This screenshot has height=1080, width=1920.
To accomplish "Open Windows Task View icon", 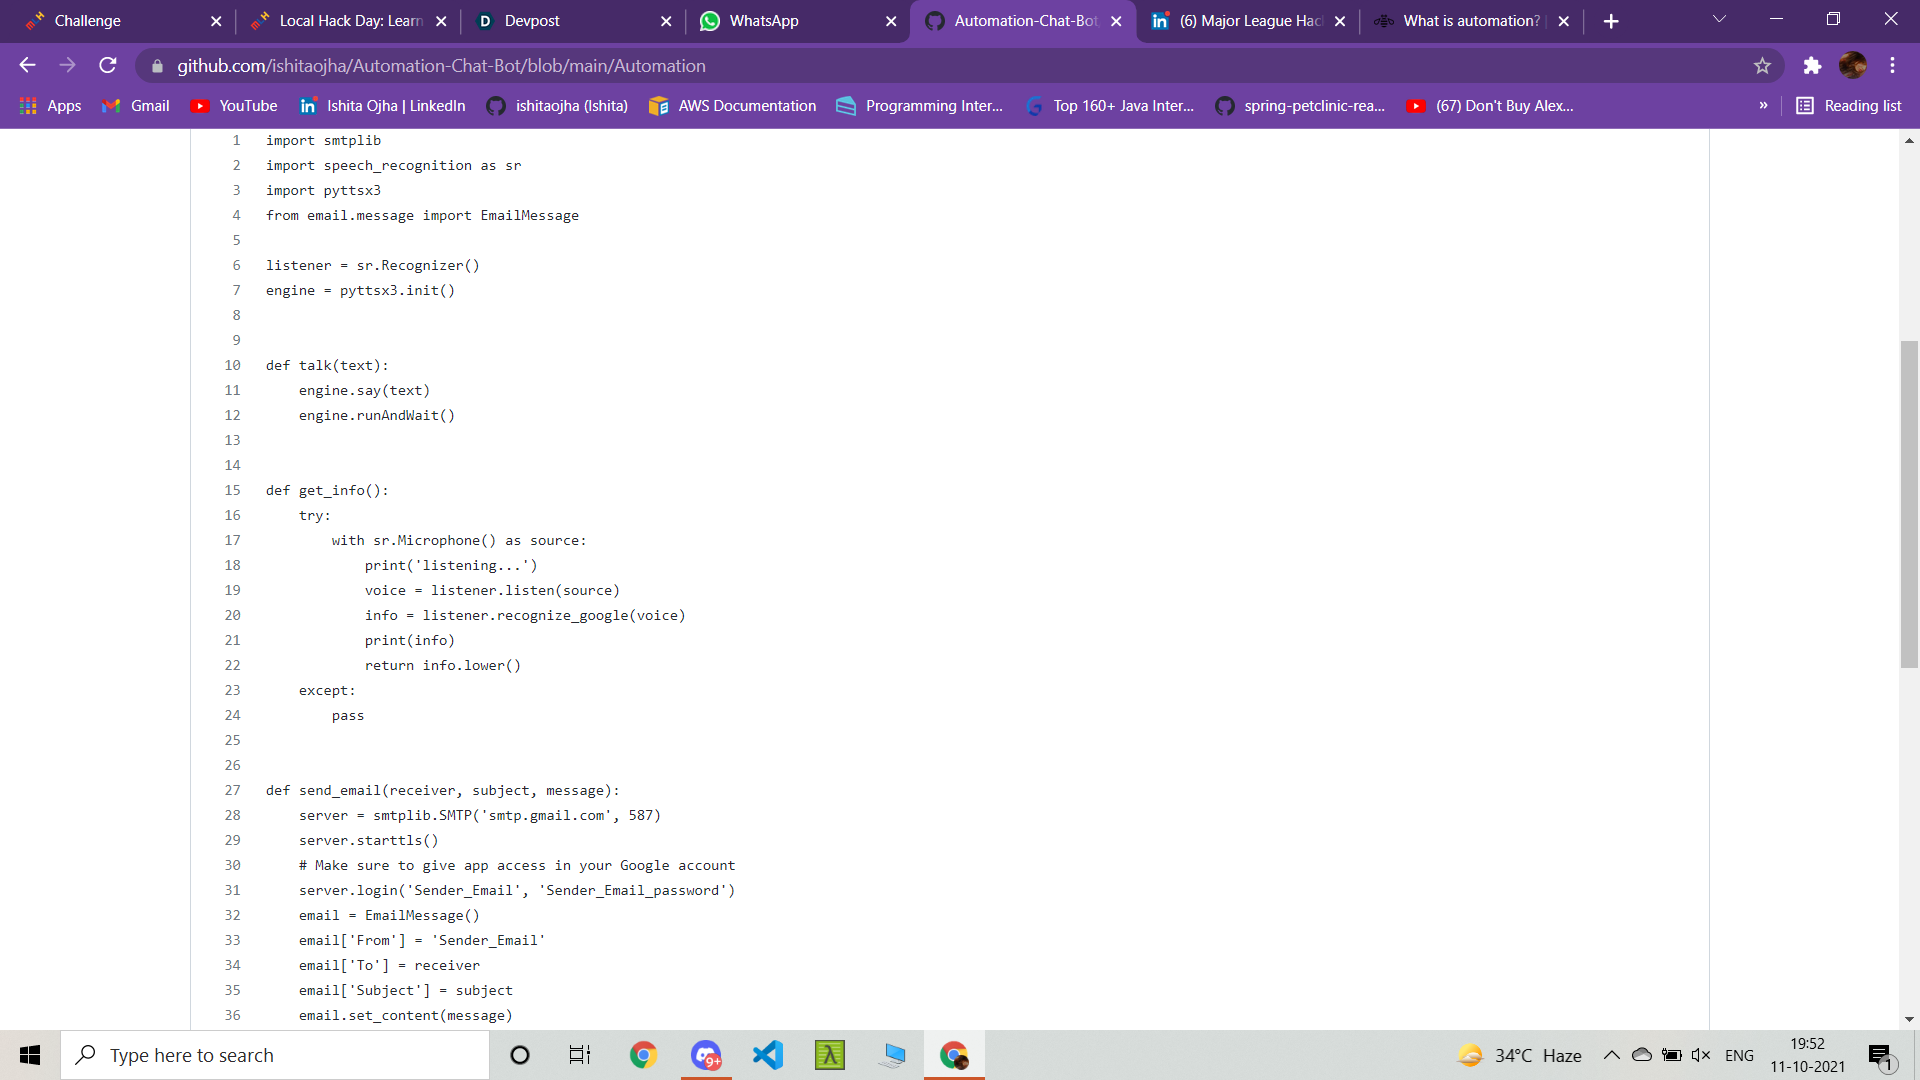I will (x=580, y=1055).
